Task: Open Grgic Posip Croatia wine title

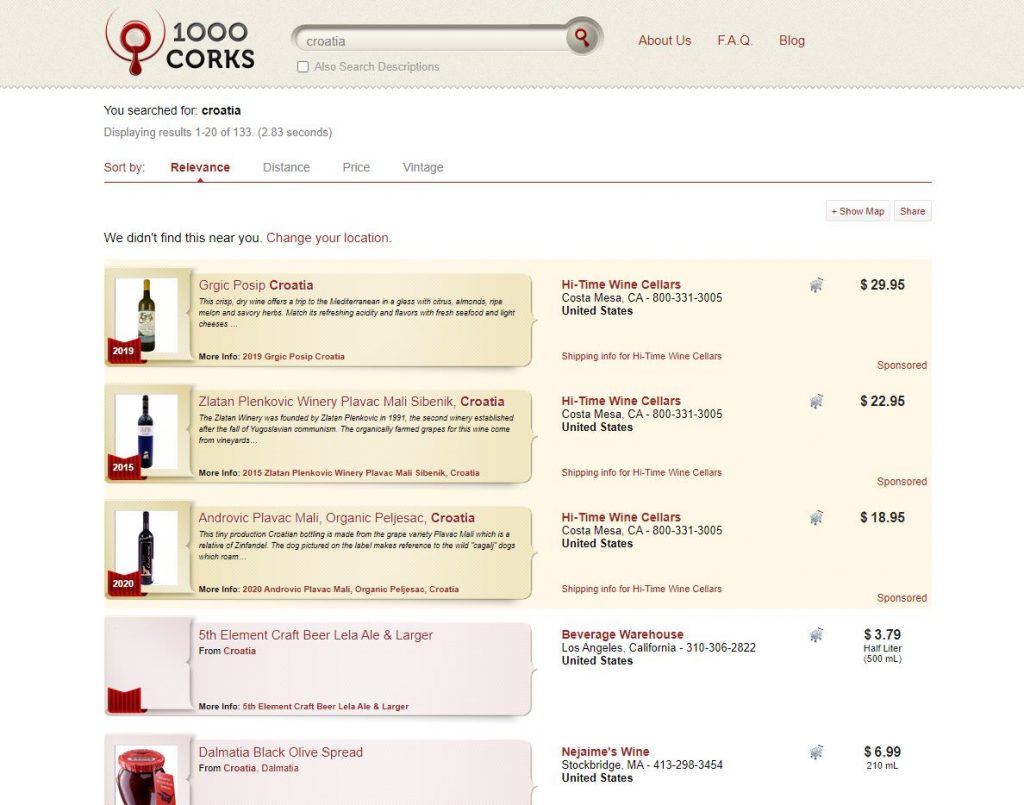Action: coord(256,285)
